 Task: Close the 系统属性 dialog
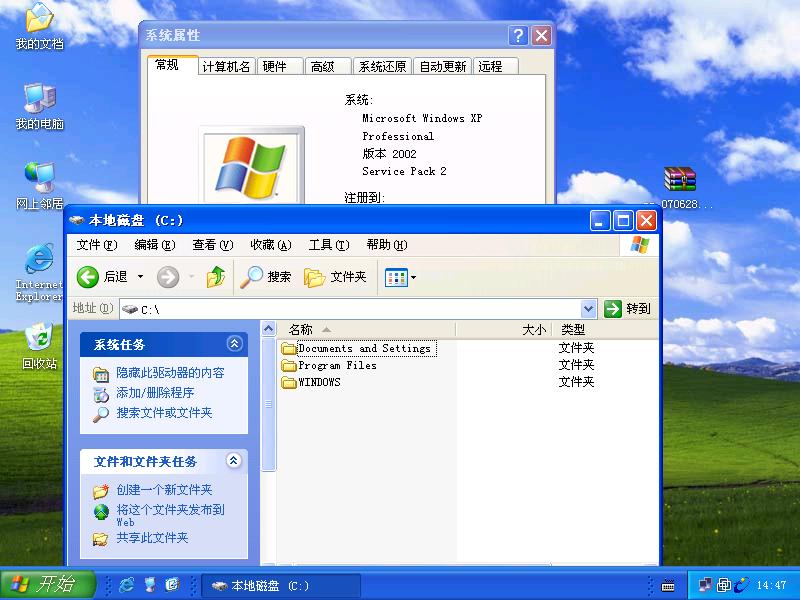(x=541, y=35)
